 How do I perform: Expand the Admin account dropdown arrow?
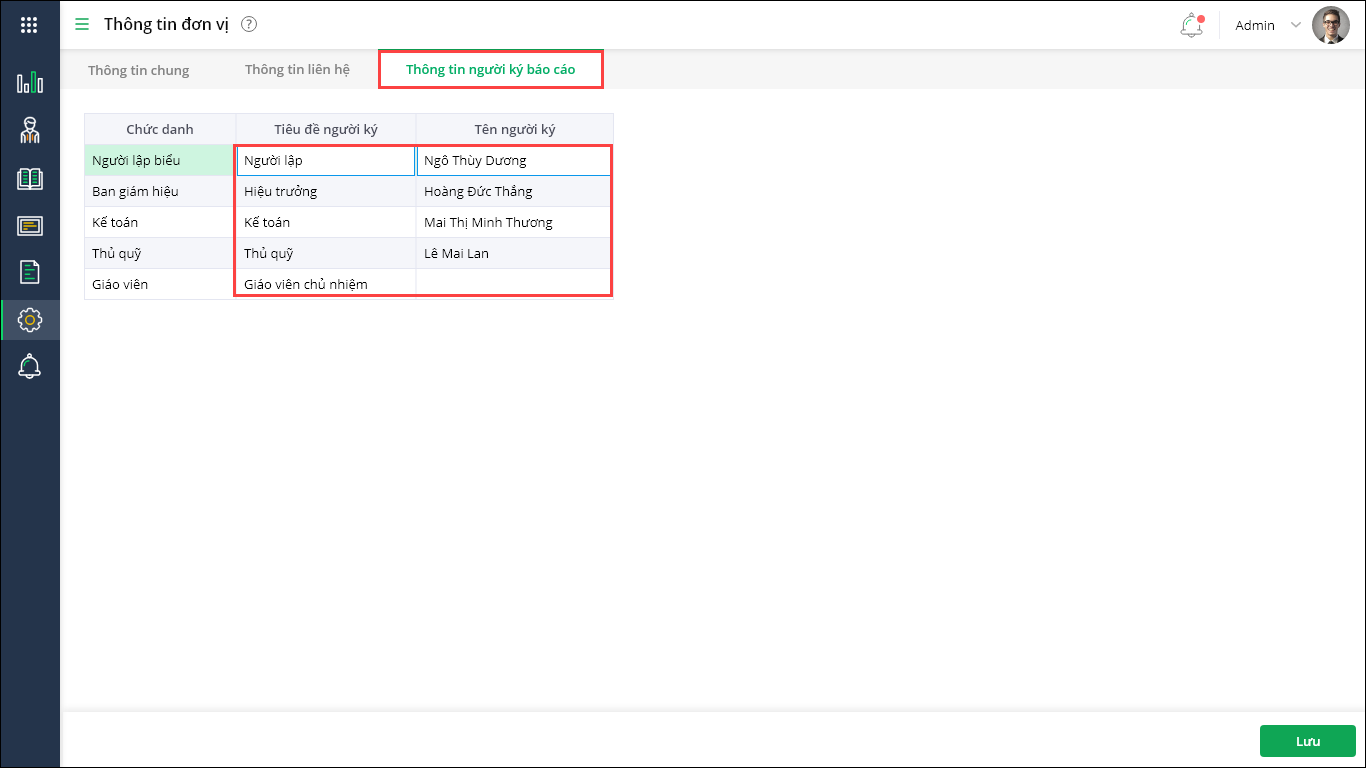coord(1295,25)
